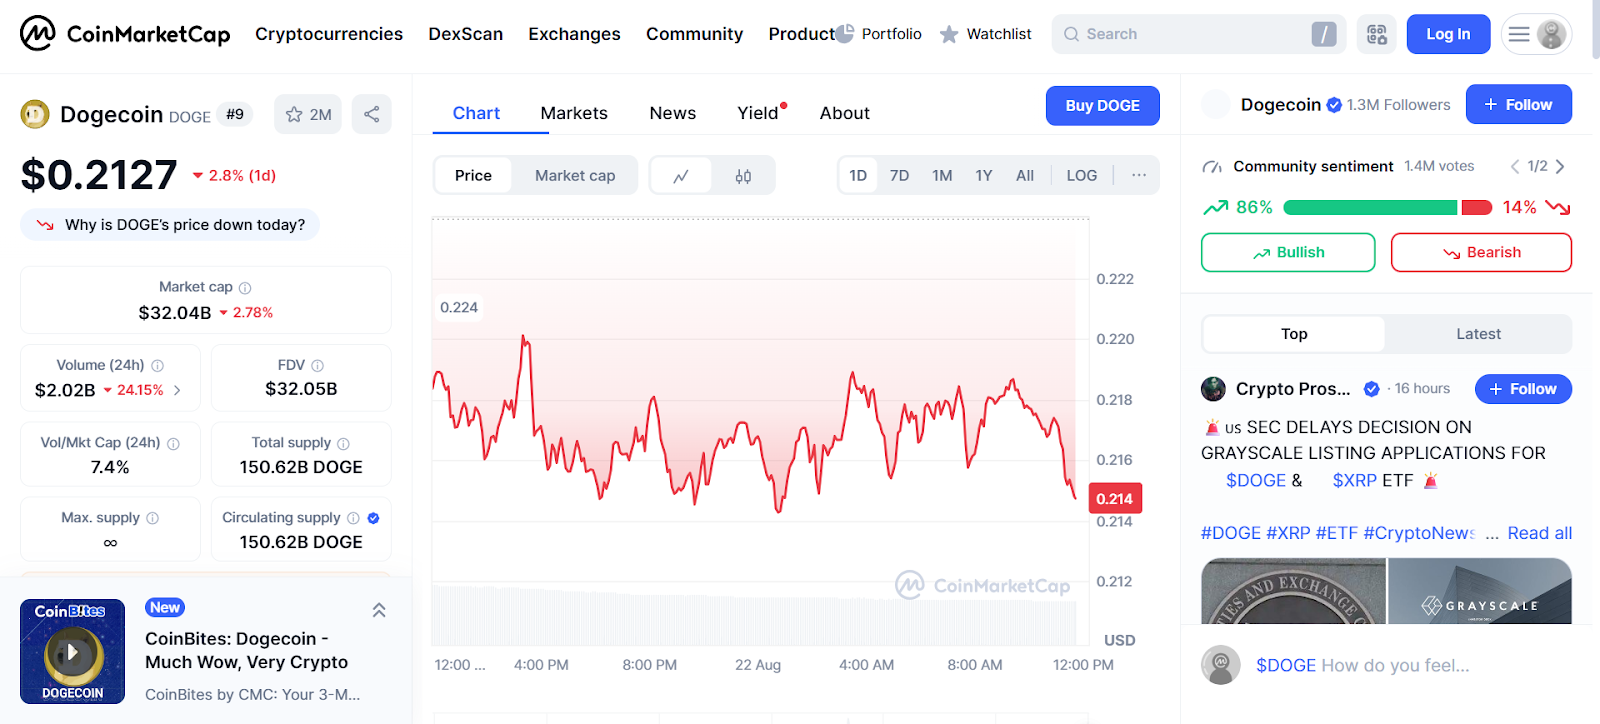Click the Market cap info icon
This screenshot has width=1600, height=724.
(245, 288)
